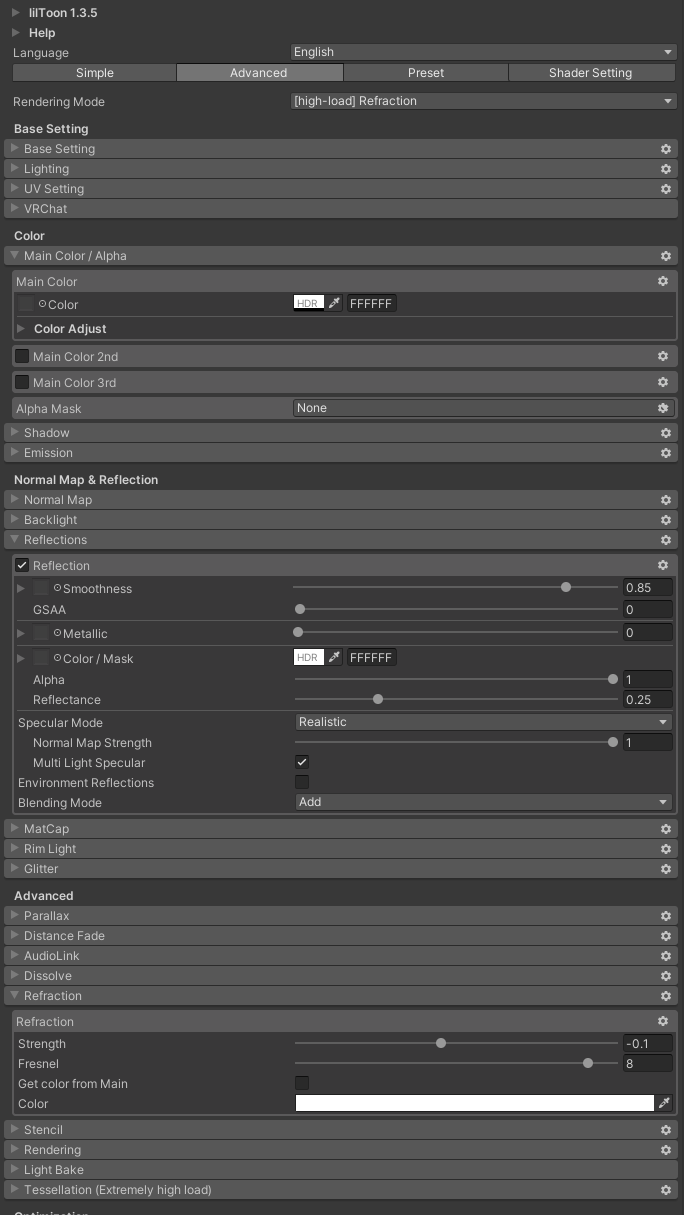This screenshot has width=684, height=1215.
Task: Open gear menu for Shadow section
Action: click(665, 433)
